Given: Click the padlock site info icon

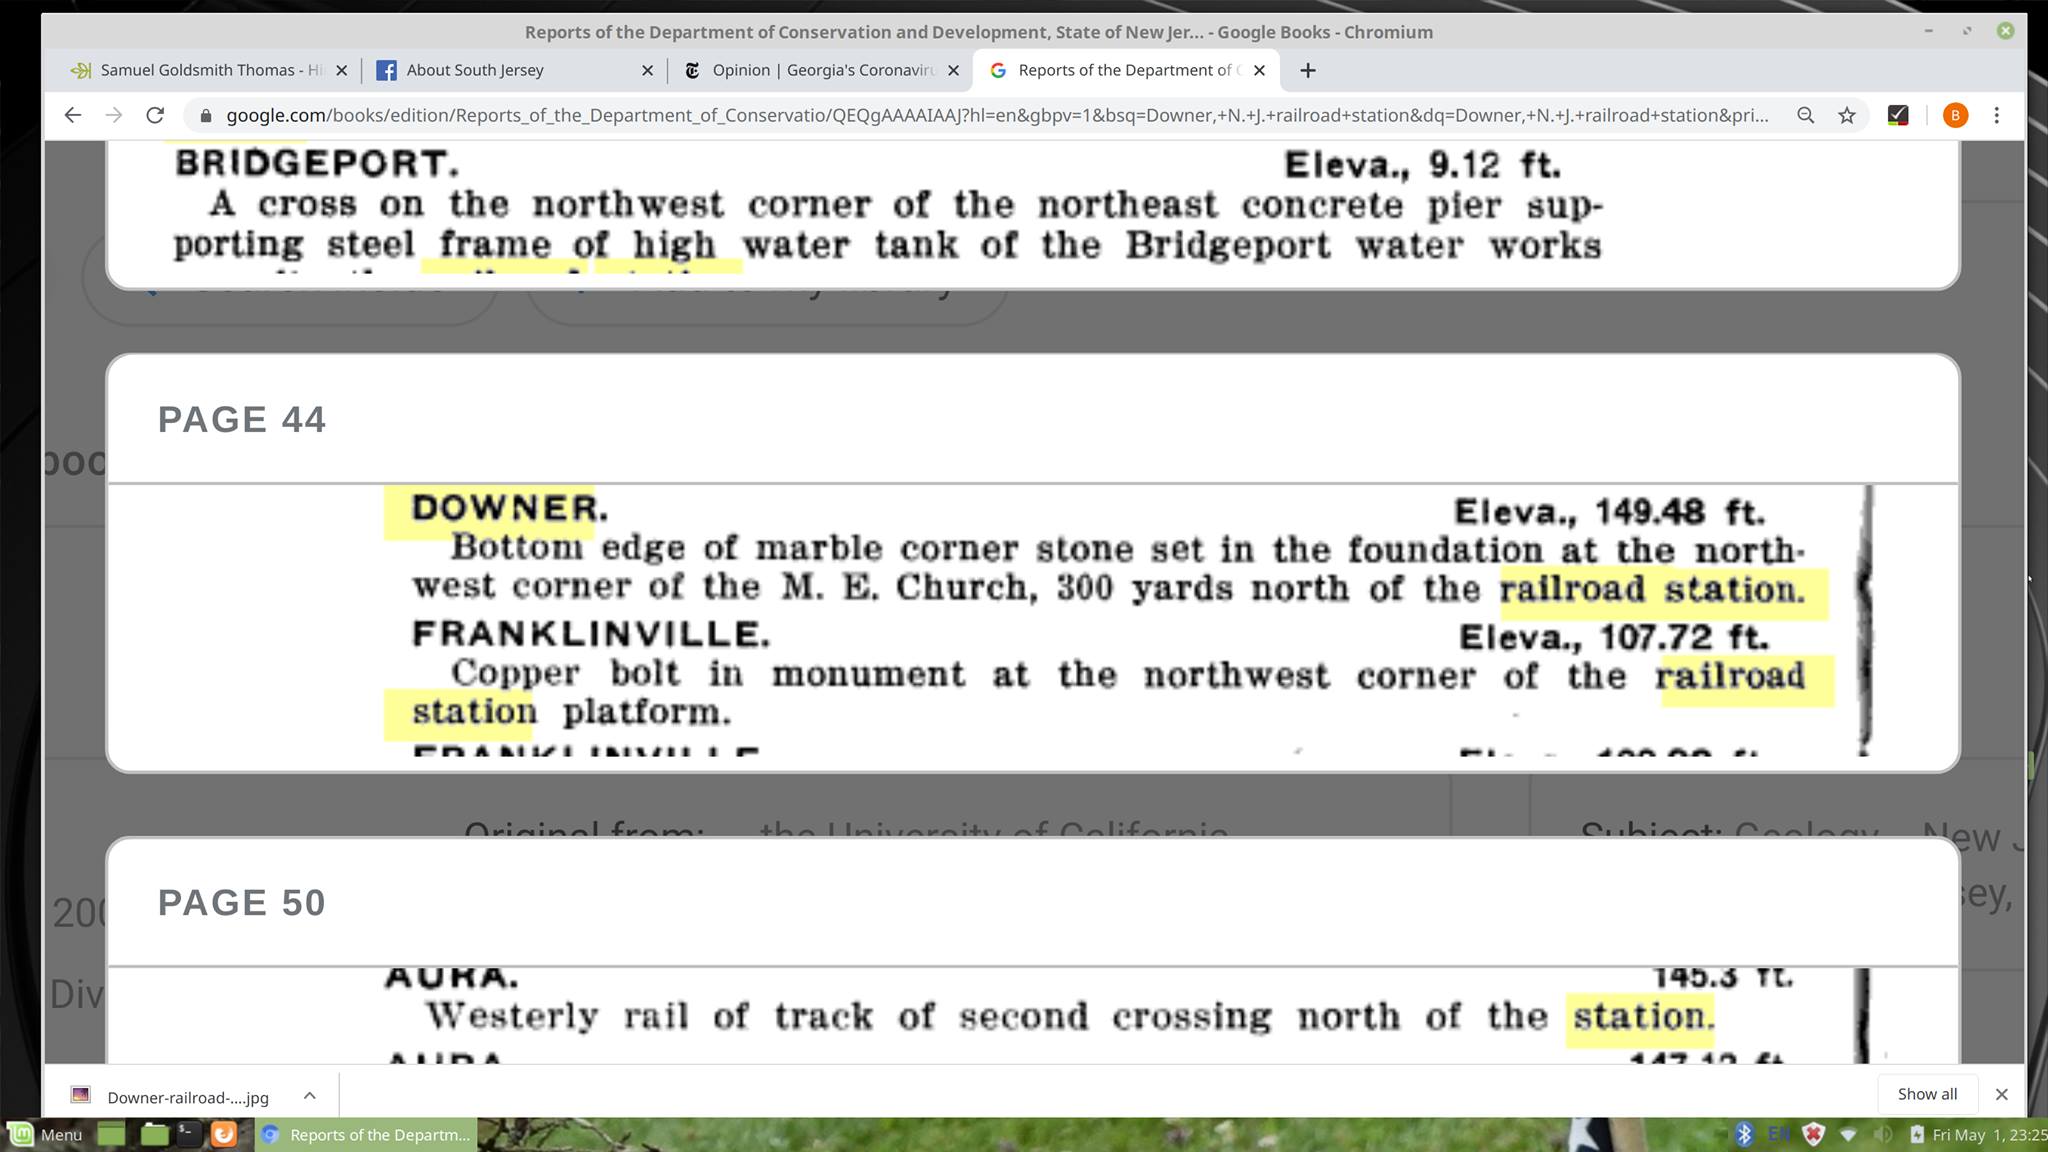Looking at the screenshot, I should (x=206, y=116).
